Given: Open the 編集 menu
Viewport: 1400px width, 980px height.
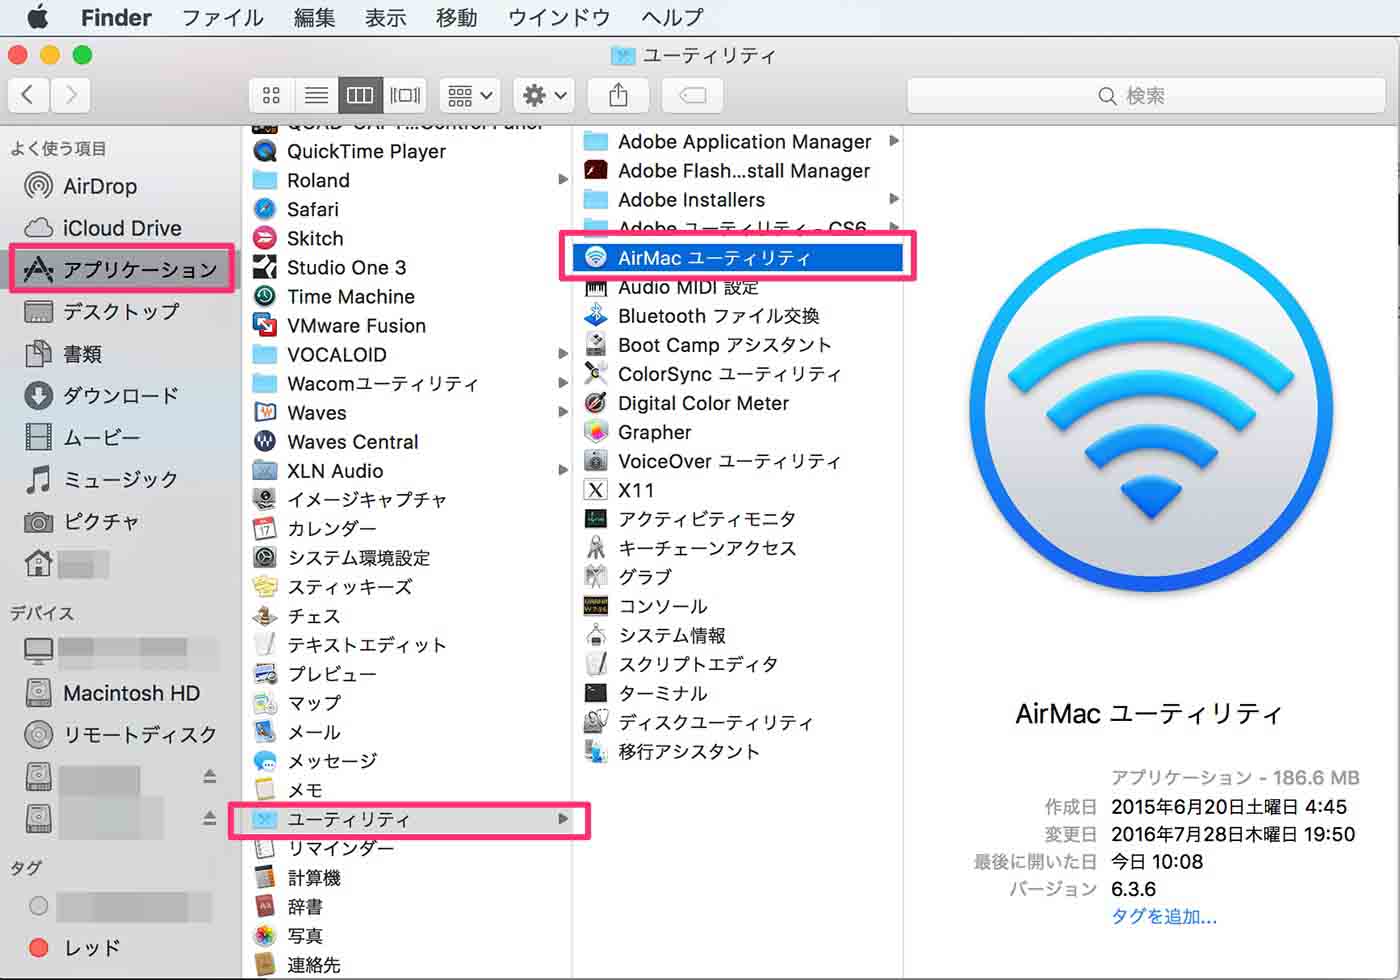Looking at the screenshot, I should click(x=314, y=17).
